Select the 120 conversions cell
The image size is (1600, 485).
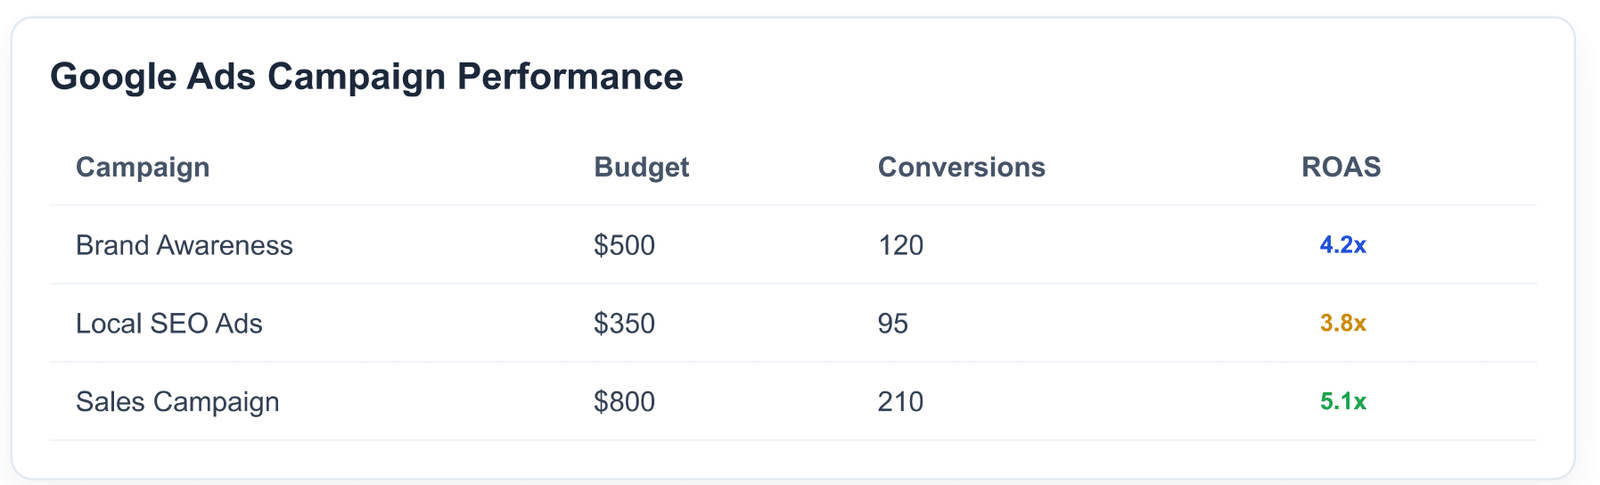pos(900,245)
